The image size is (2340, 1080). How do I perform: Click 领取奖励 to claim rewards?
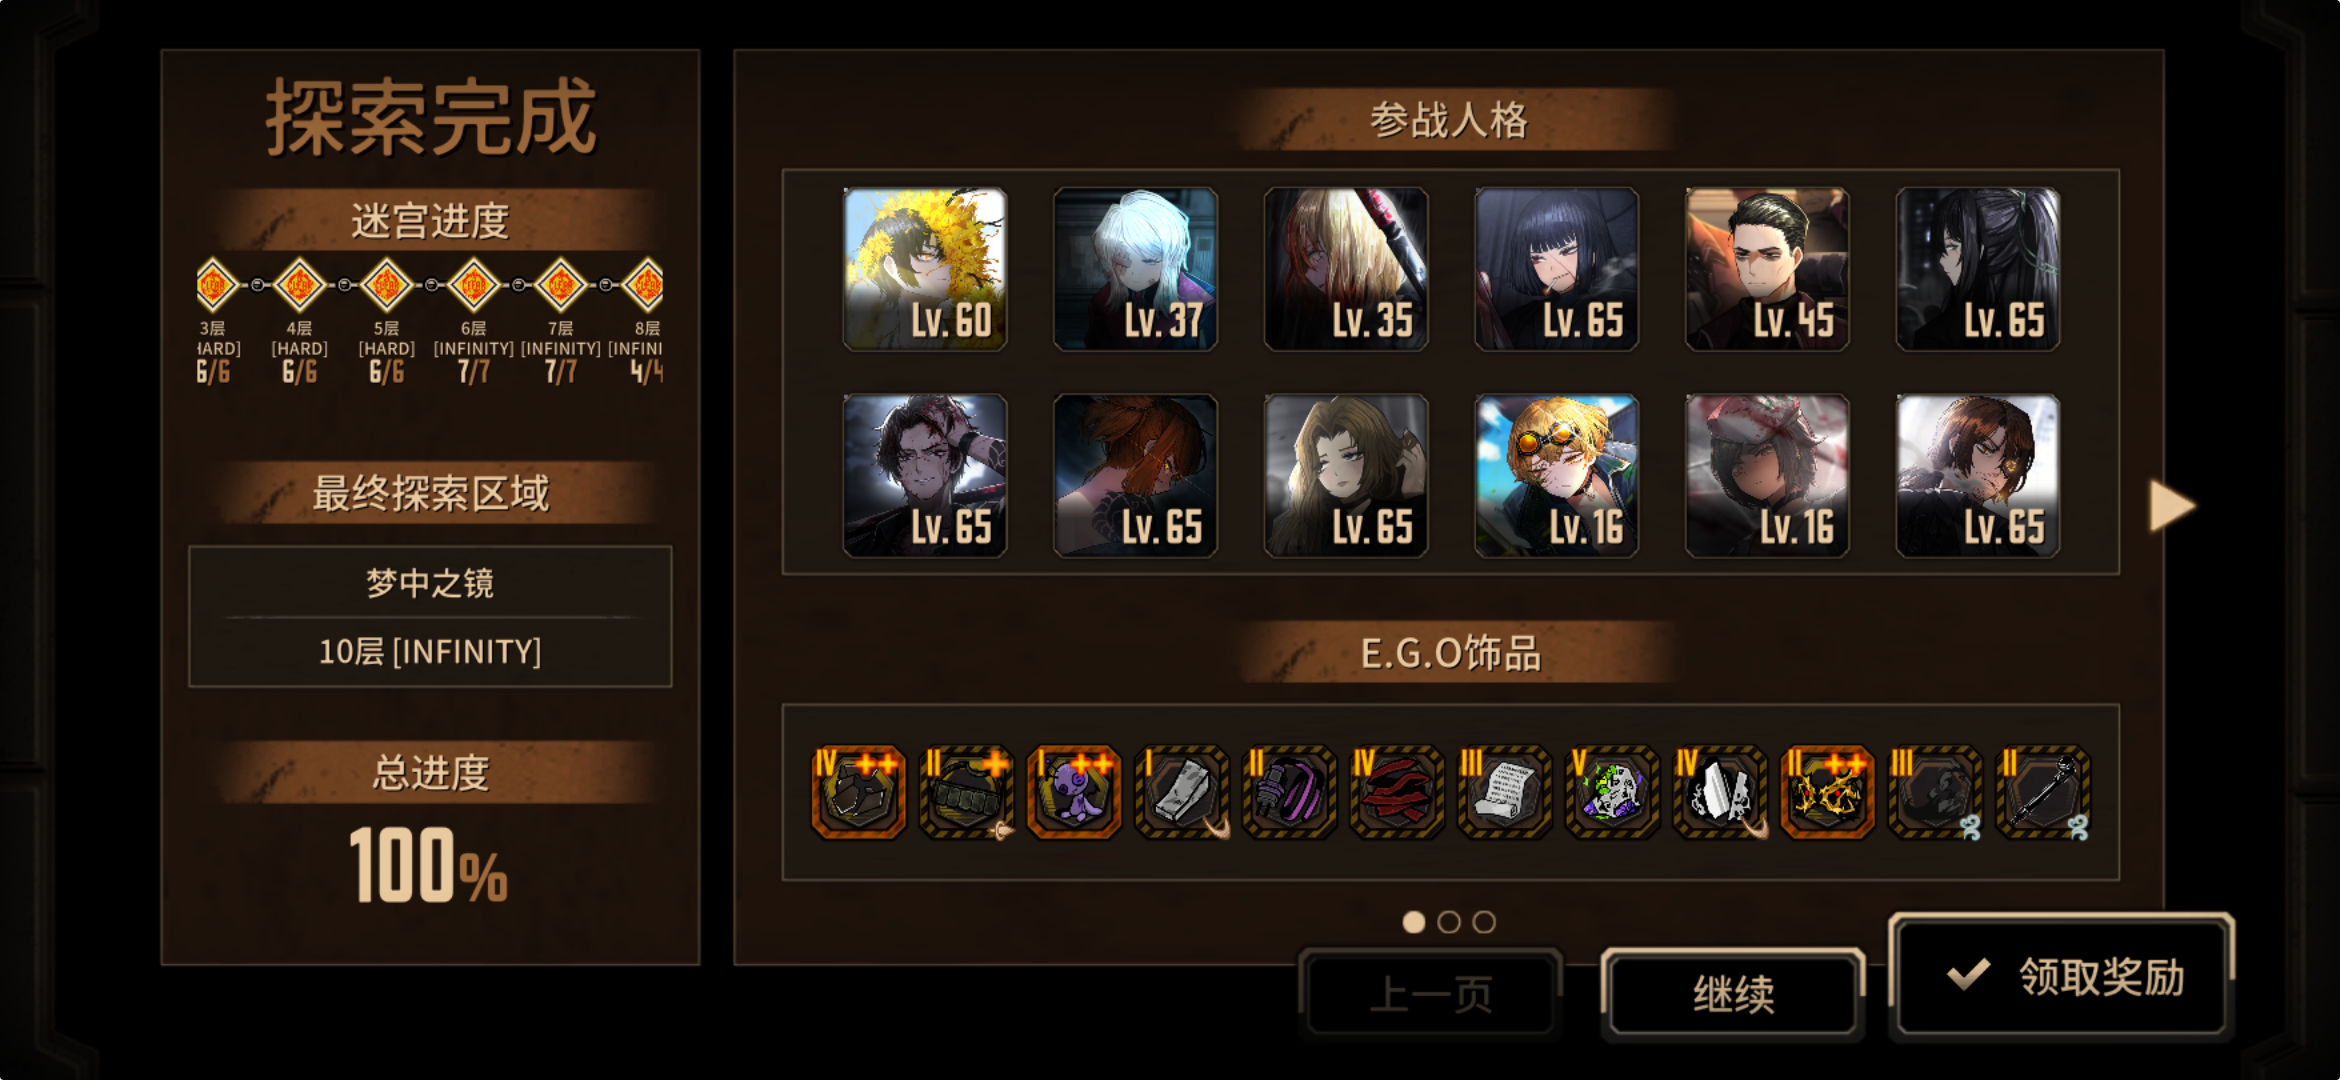2062,977
